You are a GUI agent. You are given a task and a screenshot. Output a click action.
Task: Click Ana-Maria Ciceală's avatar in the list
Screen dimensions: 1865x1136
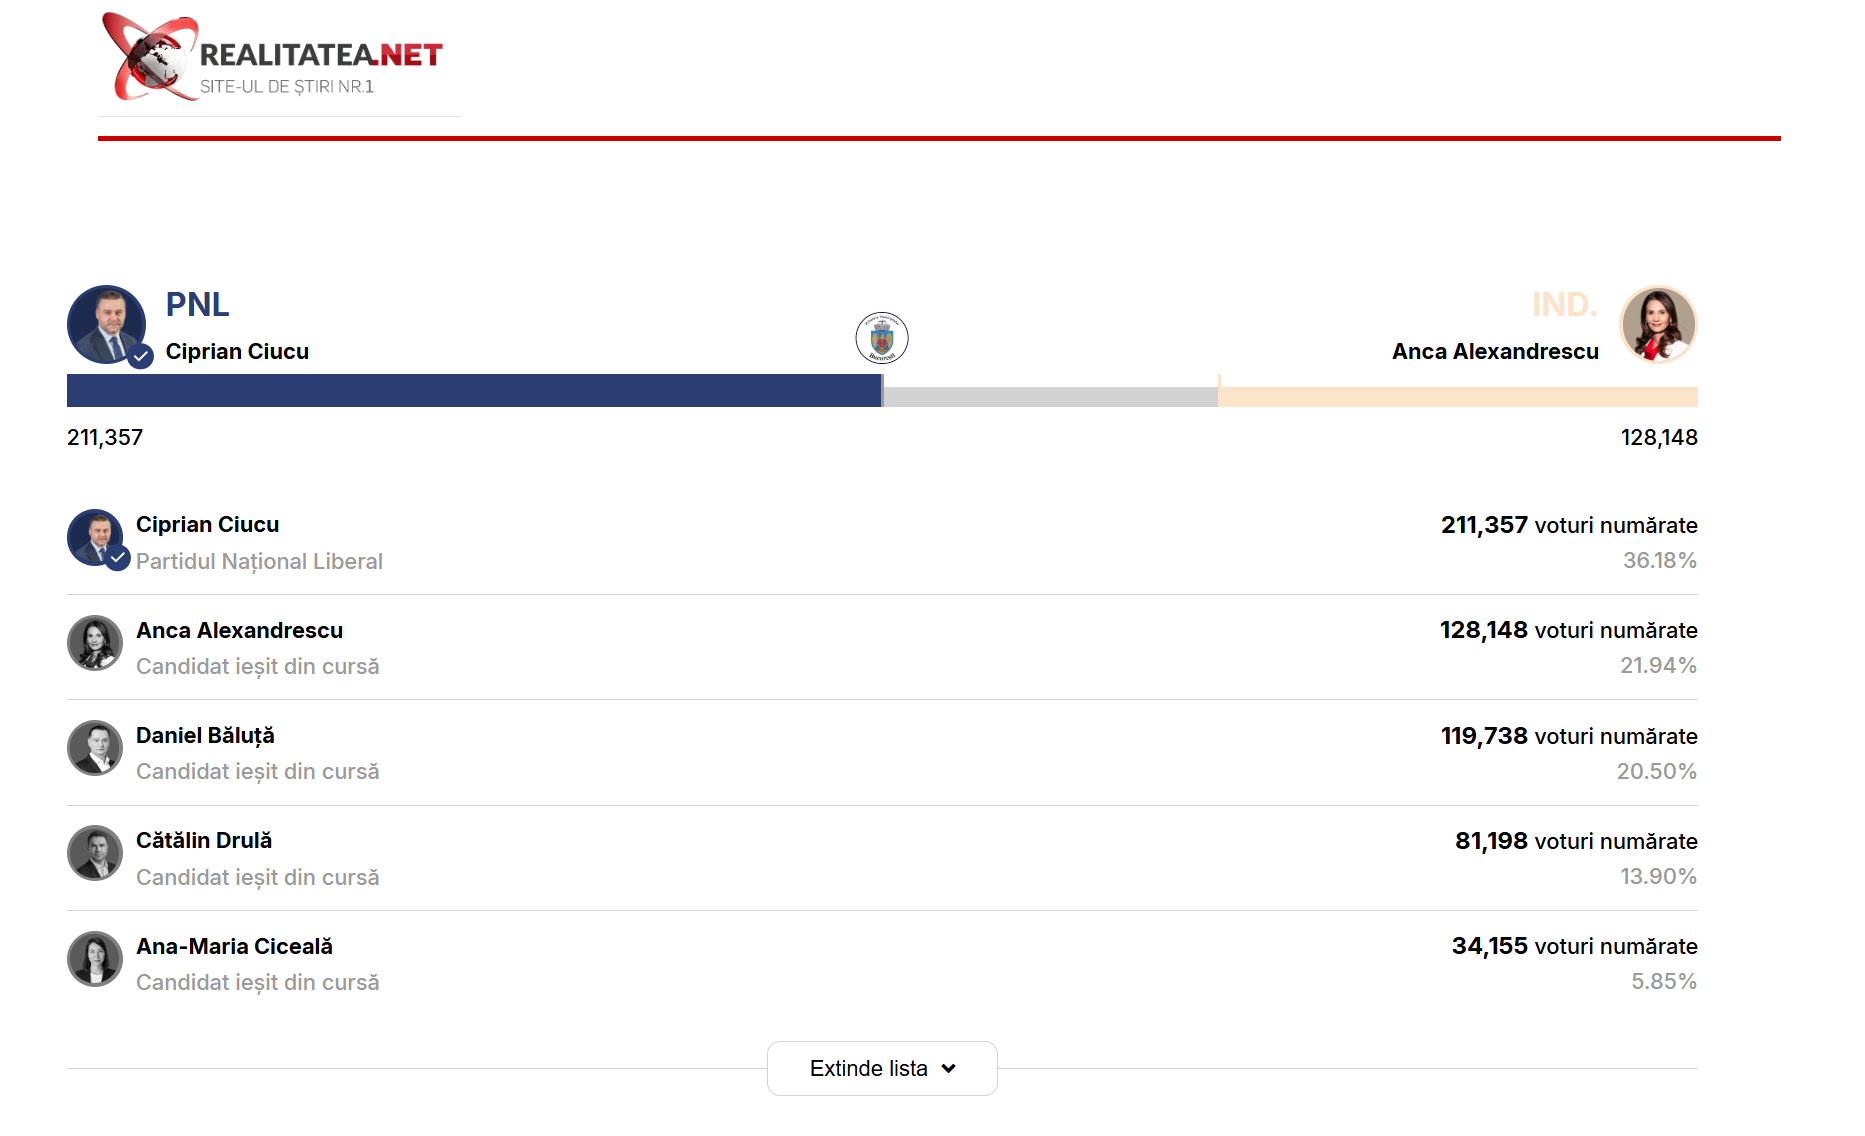click(x=95, y=959)
